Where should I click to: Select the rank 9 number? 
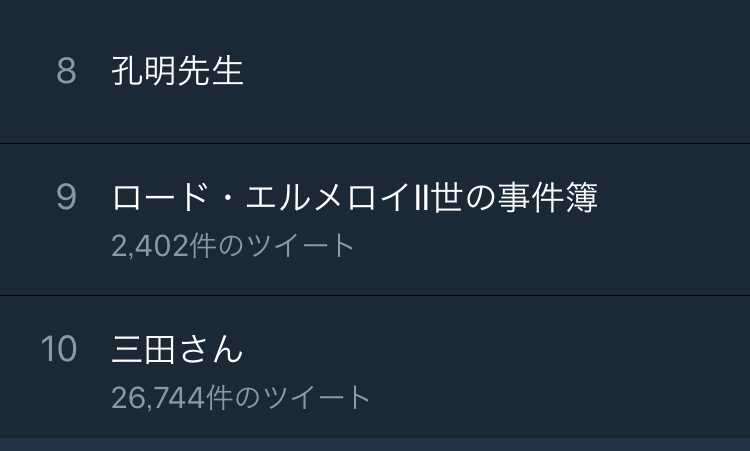(x=66, y=197)
